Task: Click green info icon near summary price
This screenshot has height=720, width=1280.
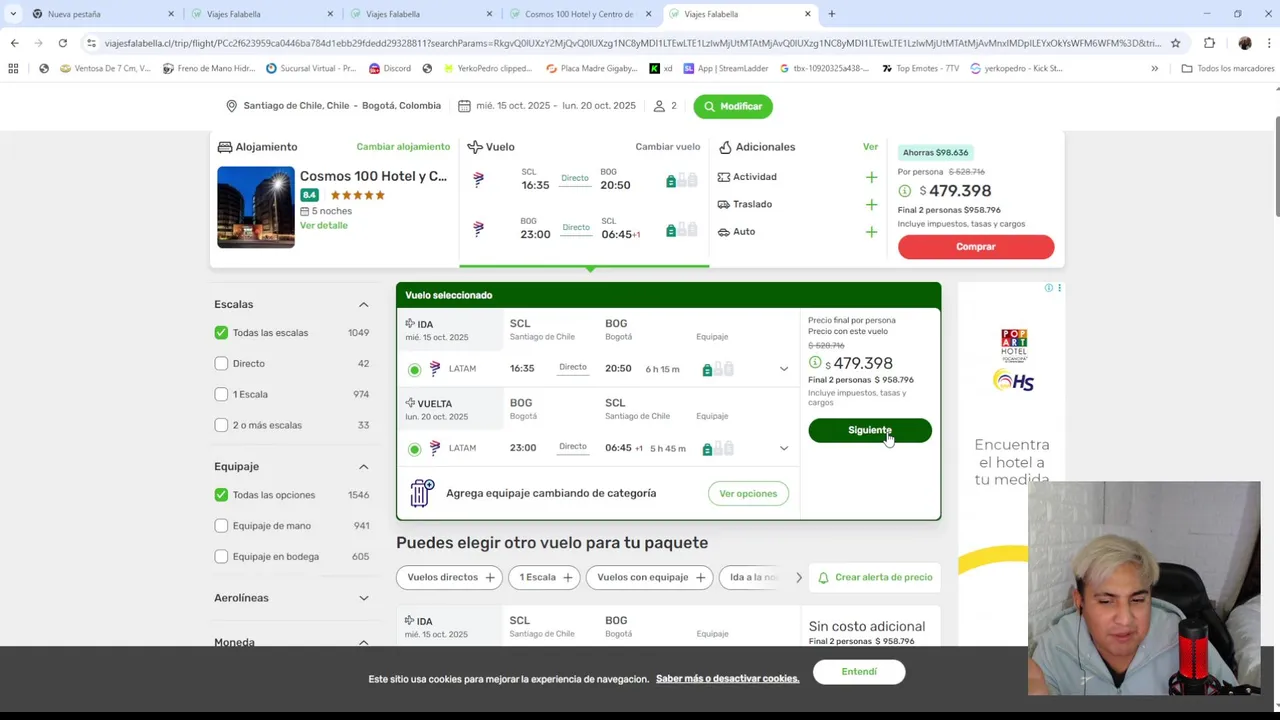Action: pos(905,191)
